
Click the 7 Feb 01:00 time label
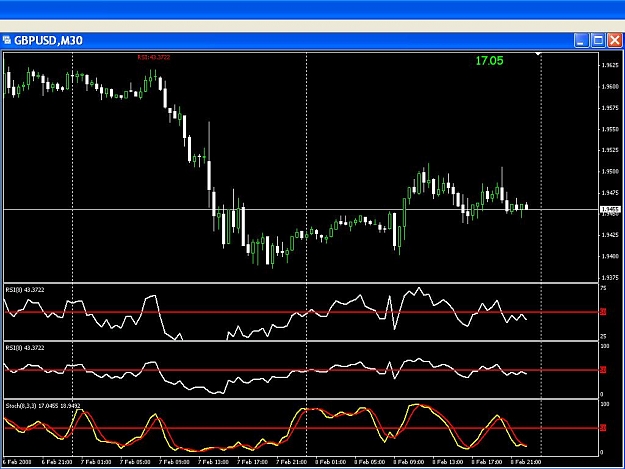click(x=96, y=462)
